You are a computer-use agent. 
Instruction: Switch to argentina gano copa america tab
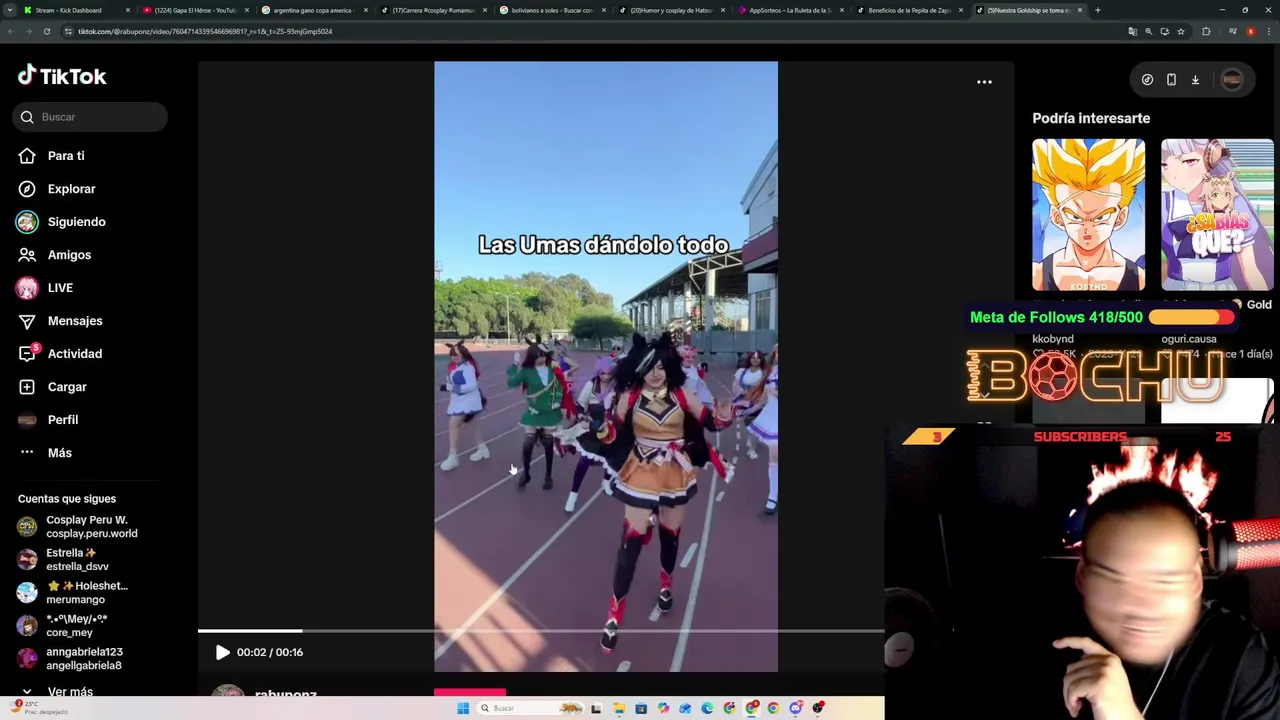click(x=313, y=10)
